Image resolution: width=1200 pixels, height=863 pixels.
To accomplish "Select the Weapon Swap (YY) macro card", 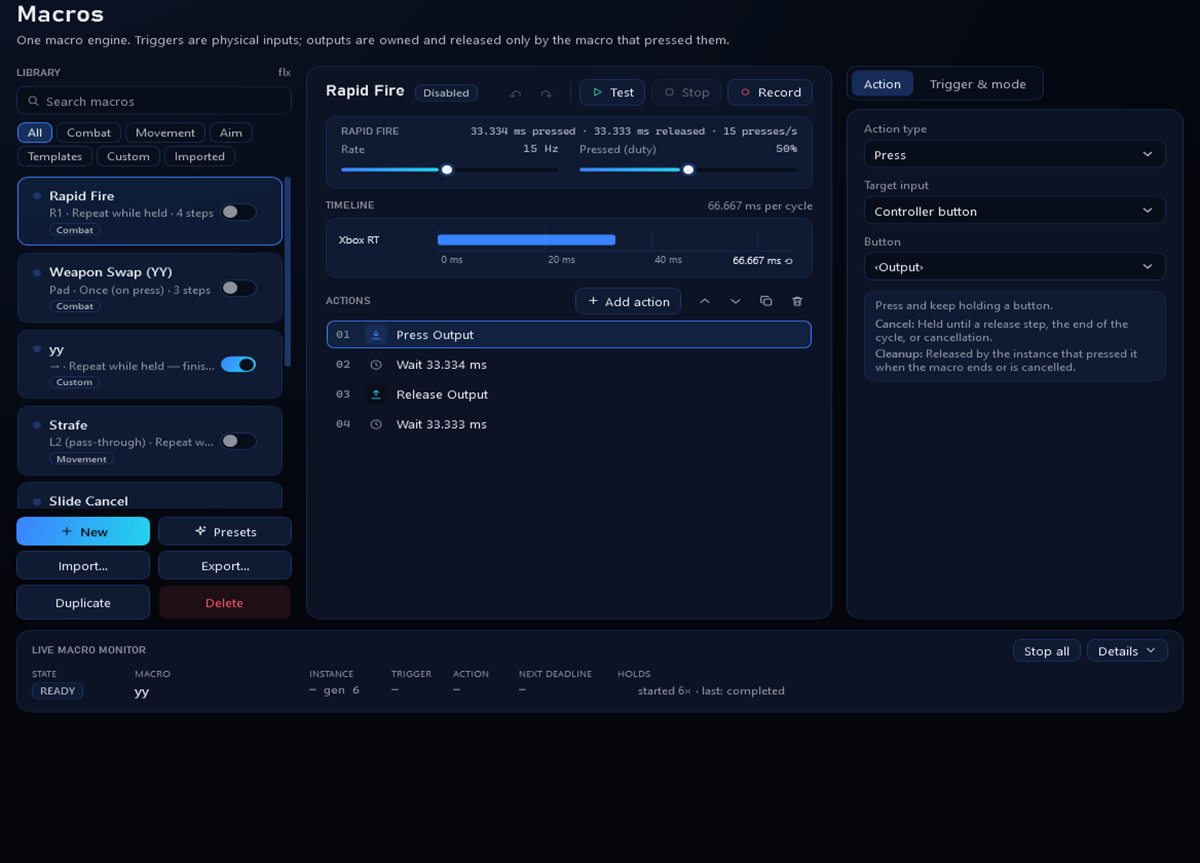I will pyautogui.click(x=150, y=288).
